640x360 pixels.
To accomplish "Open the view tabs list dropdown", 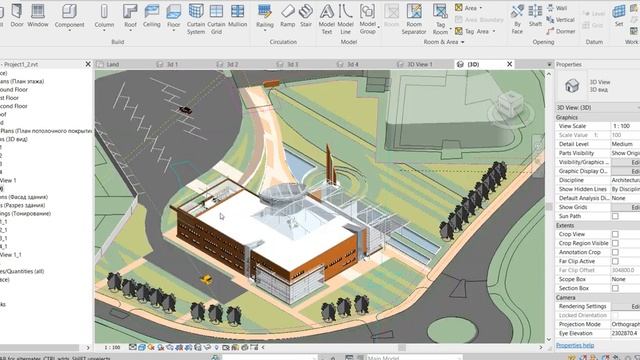I will 549,64.
